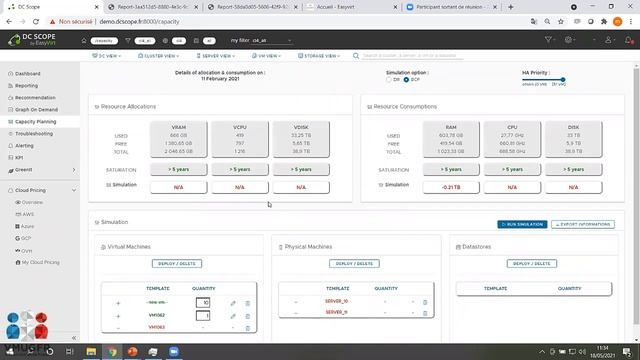640x360 pixels.
Task: Click the Export Informations button
Action: pyautogui.click(x=582, y=224)
